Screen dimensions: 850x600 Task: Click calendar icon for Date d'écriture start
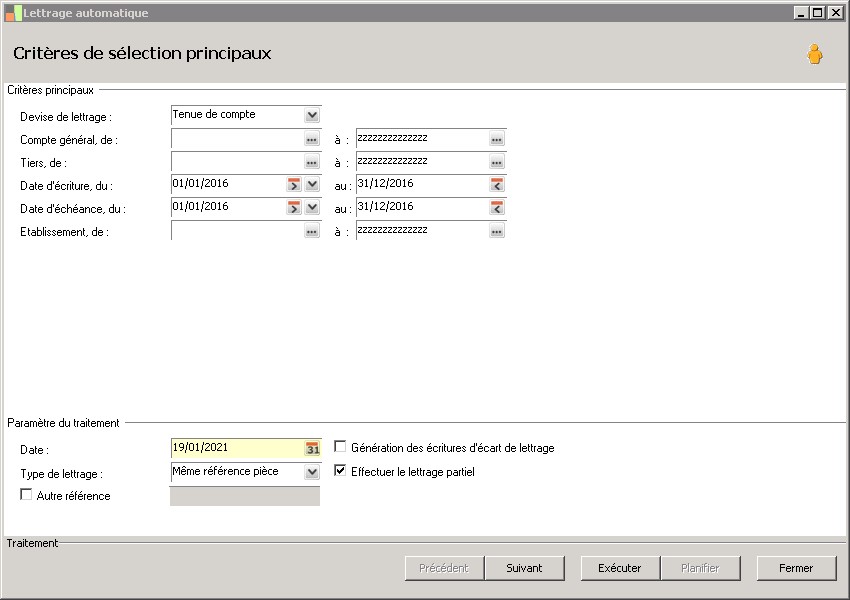pyautogui.click(x=294, y=185)
